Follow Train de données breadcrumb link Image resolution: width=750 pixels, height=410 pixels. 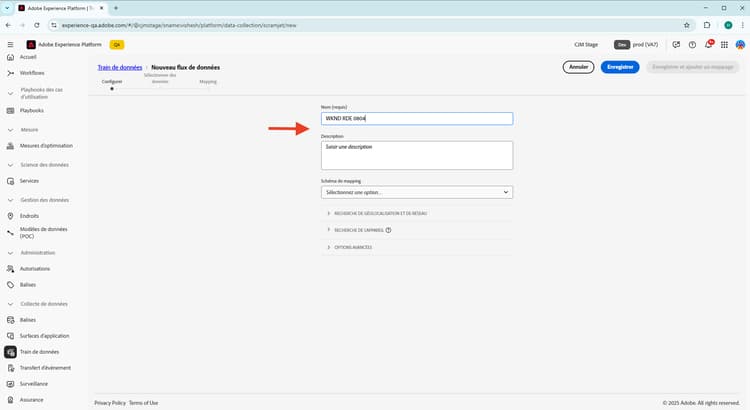[x=120, y=67]
